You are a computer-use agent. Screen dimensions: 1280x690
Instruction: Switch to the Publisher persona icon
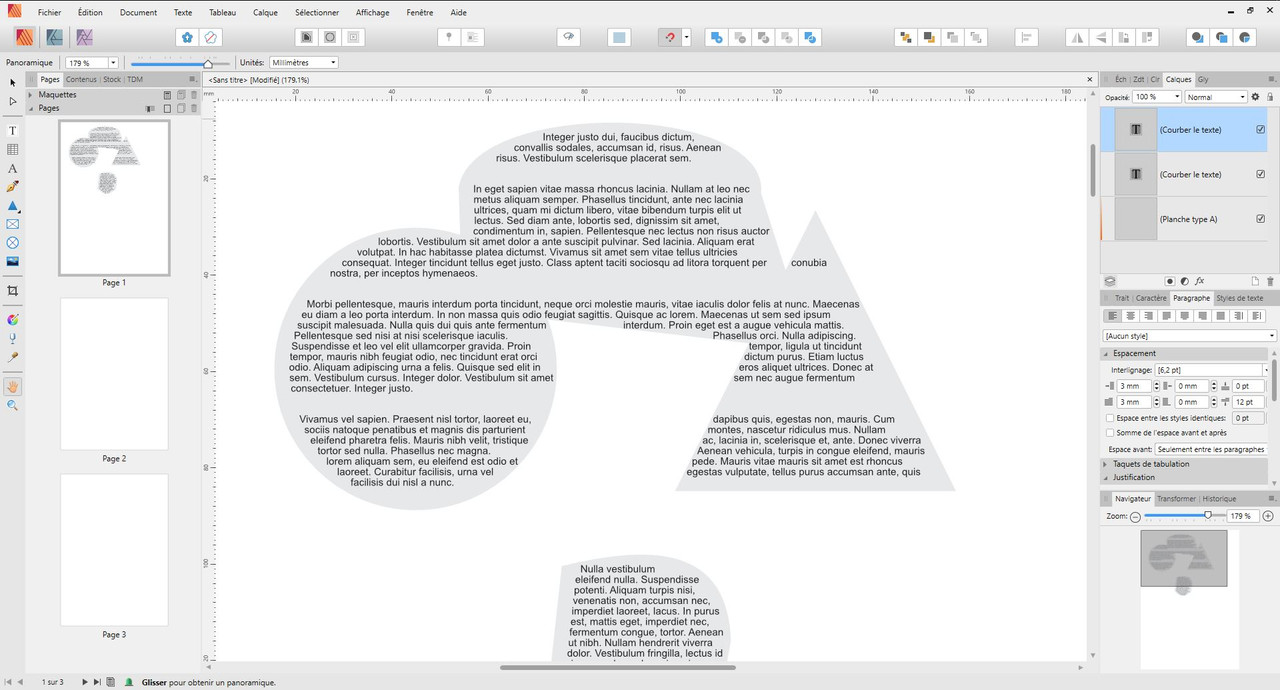tap(26, 37)
